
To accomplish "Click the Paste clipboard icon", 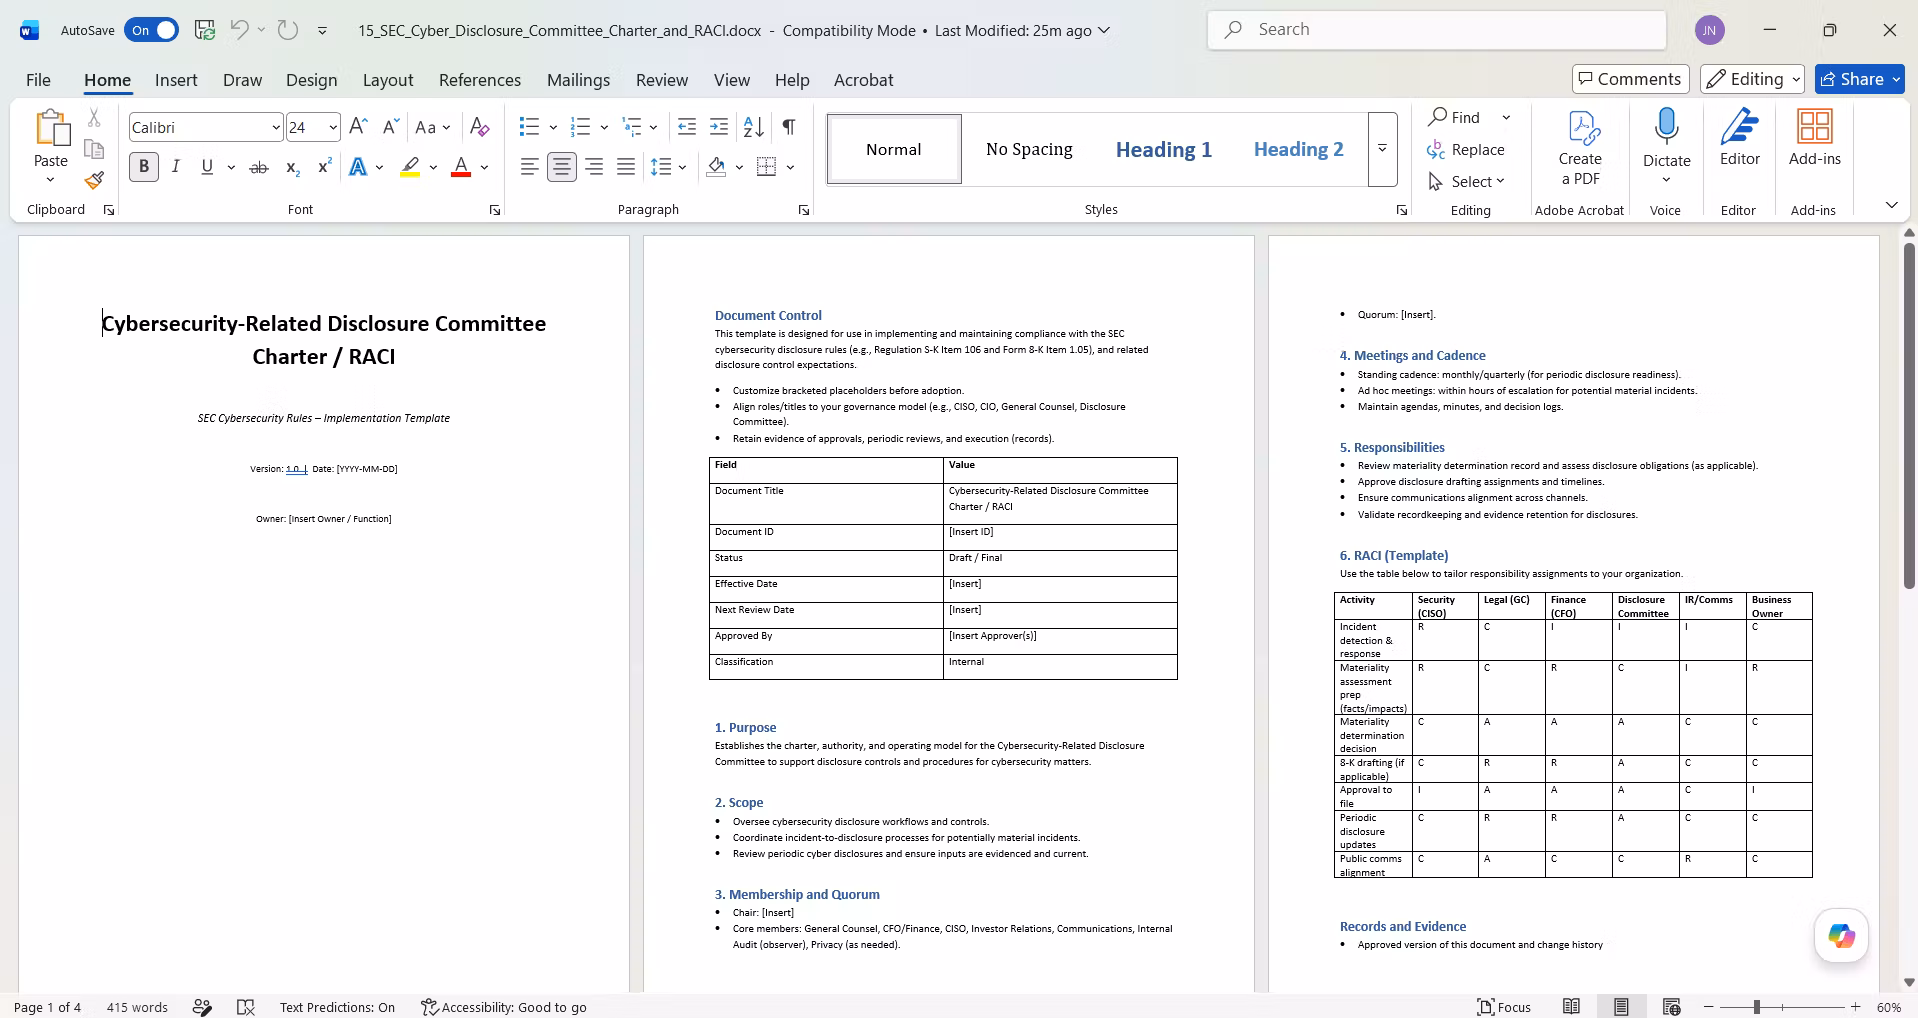I will tap(51, 129).
